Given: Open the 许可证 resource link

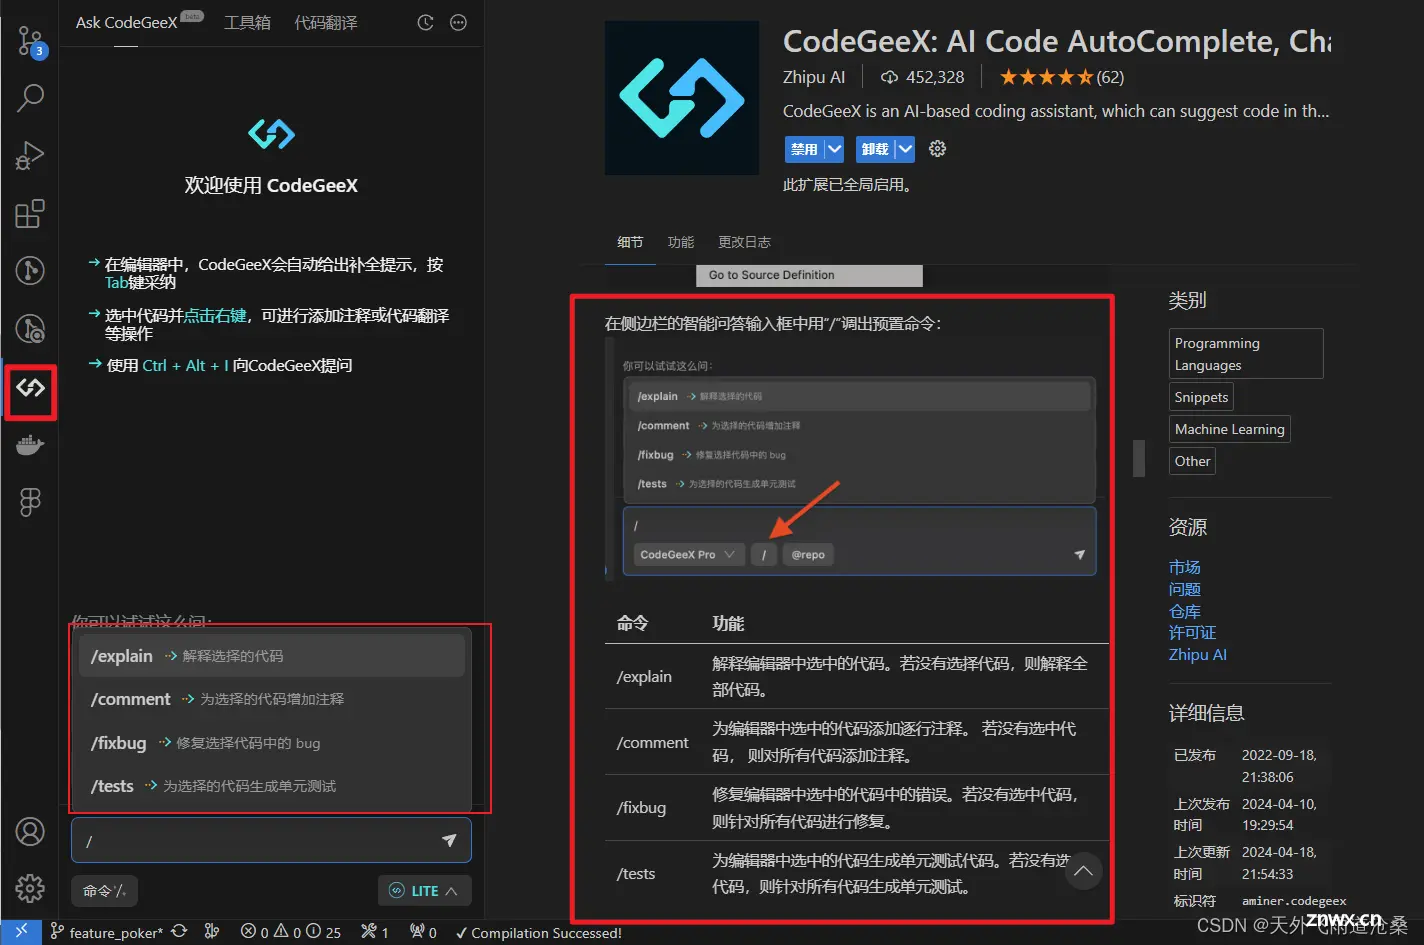Looking at the screenshot, I should 1193,632.
